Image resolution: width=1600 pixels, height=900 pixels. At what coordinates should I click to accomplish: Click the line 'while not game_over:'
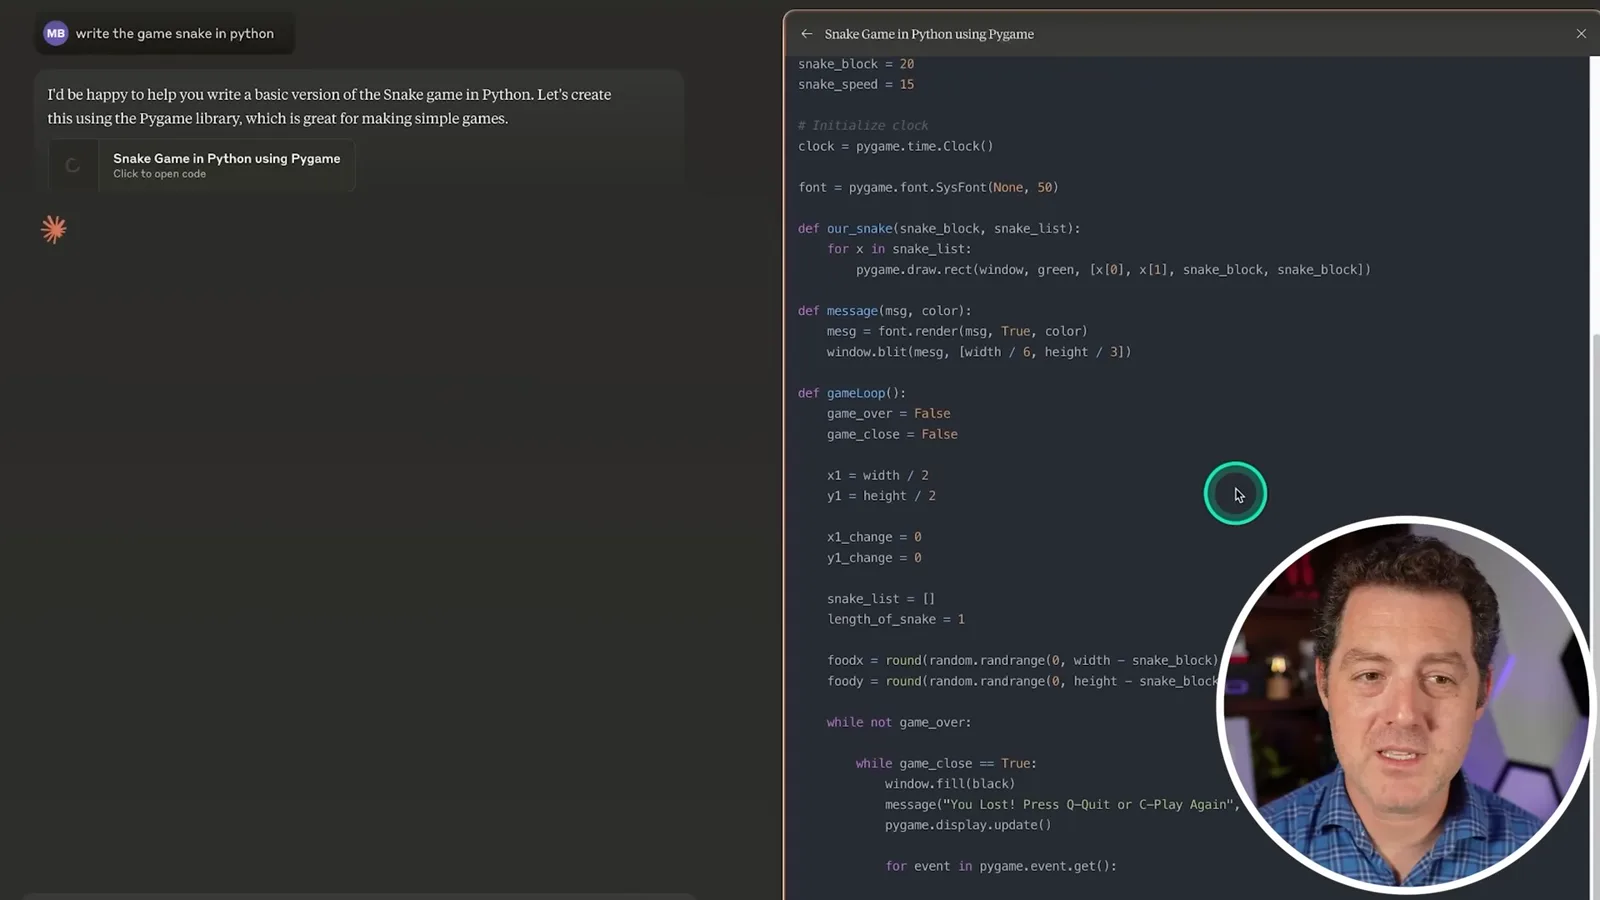point(899,722)
